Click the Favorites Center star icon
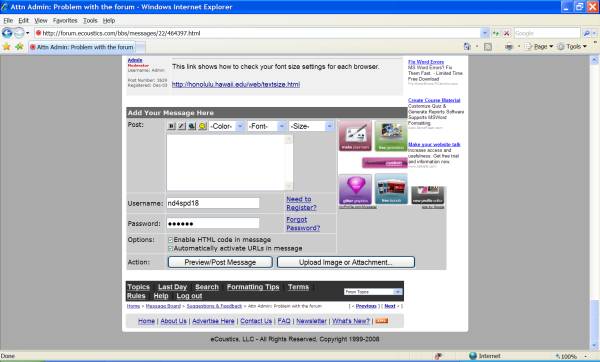 [7, 47]
